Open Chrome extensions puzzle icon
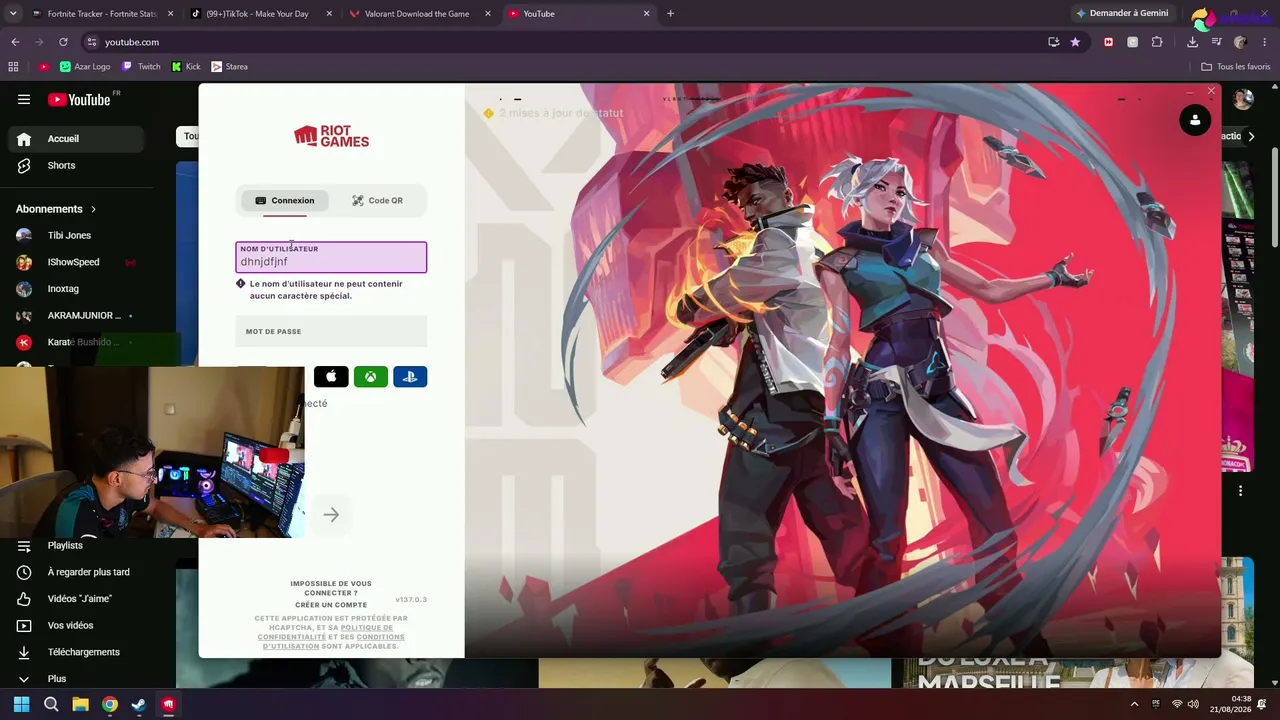The height and width of the screenshot is (720, 1280). tap(1157, 42)
